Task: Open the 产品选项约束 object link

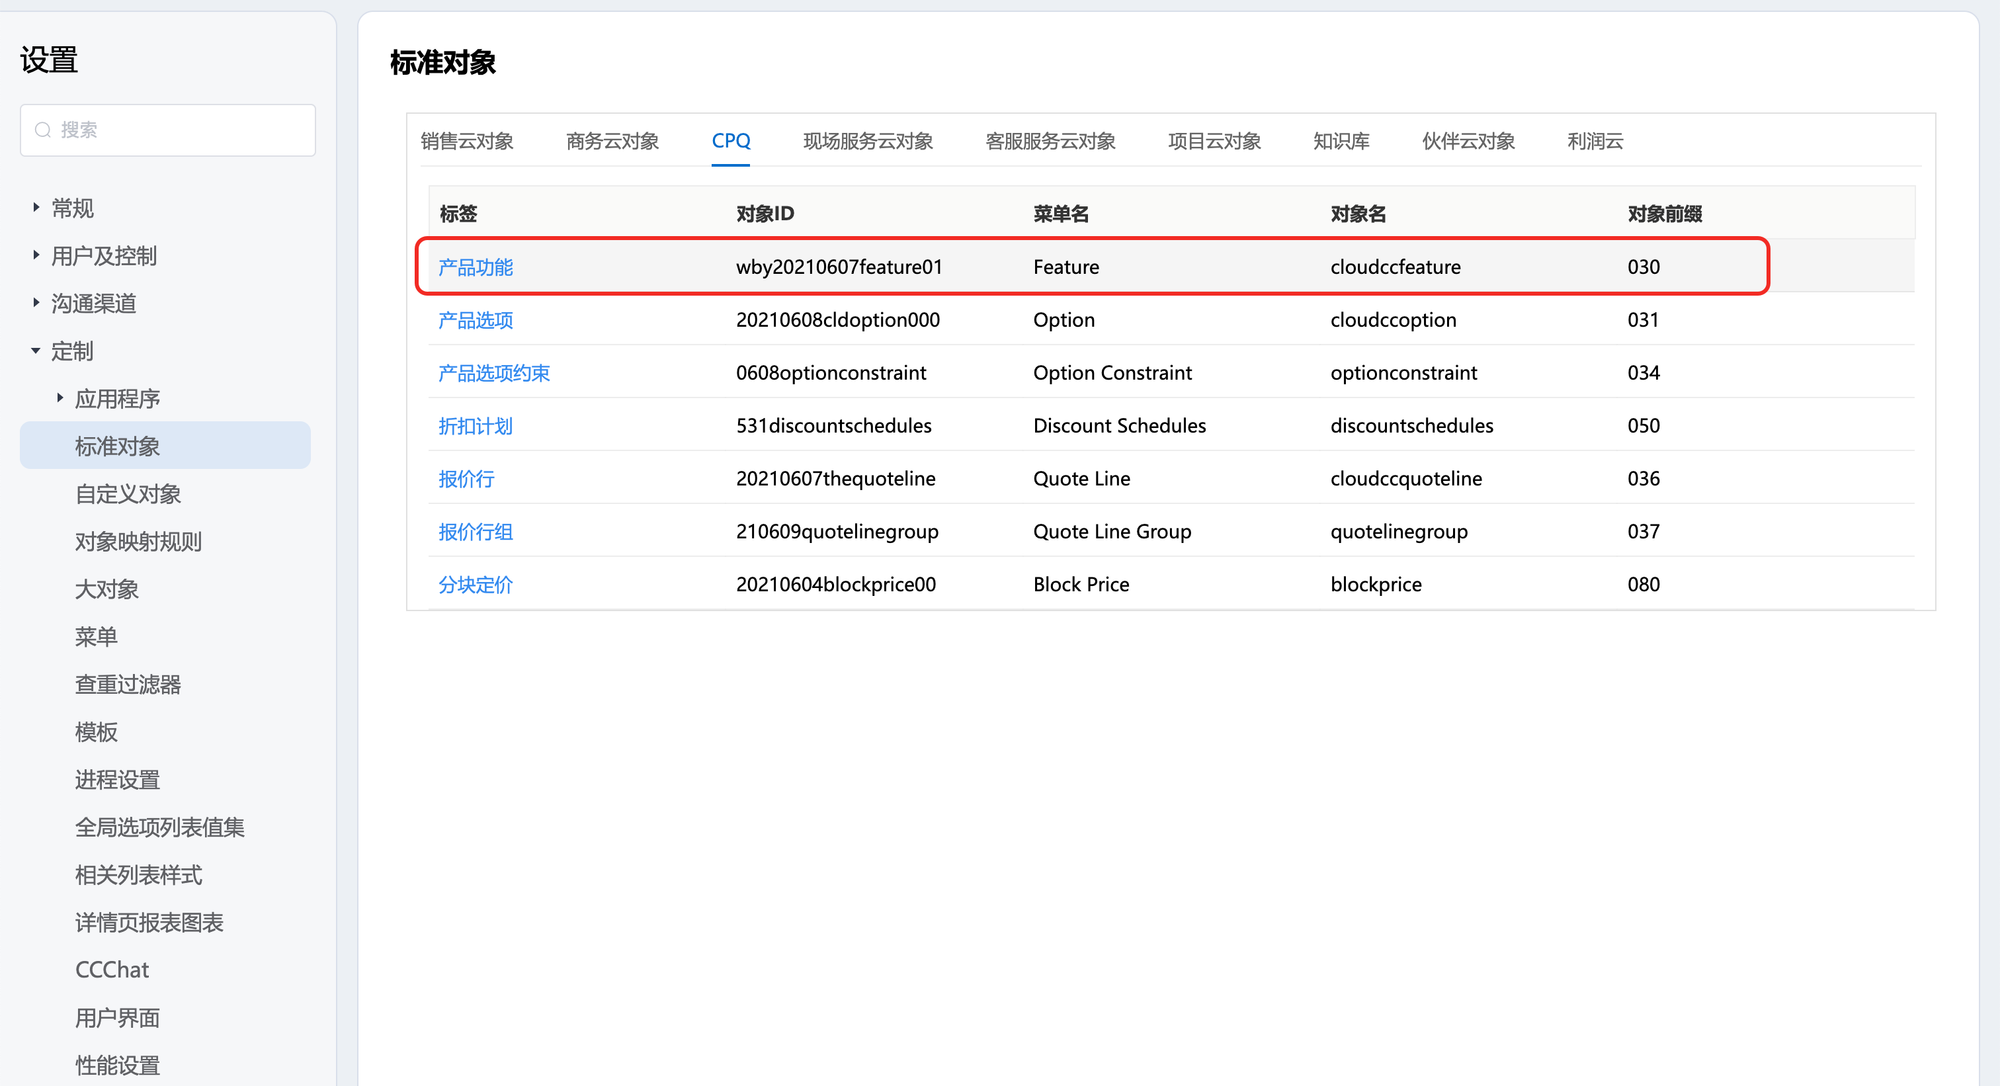Action: pos(494,373)
